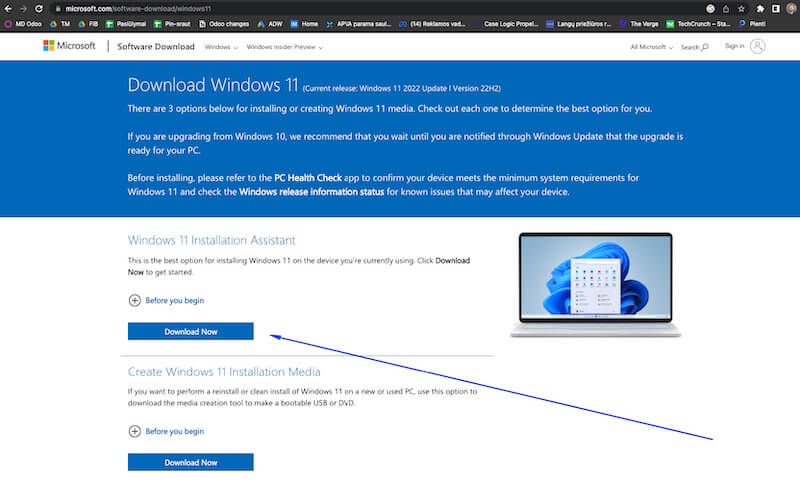Screen dimensions: 800x483
Task: Expand Before you begin under Installation Media
Action: [x=166, y=431]
